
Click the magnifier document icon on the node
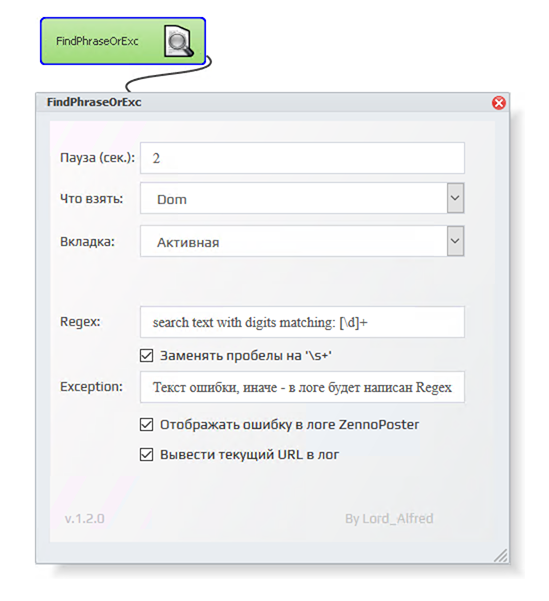[x=179, y=41]
